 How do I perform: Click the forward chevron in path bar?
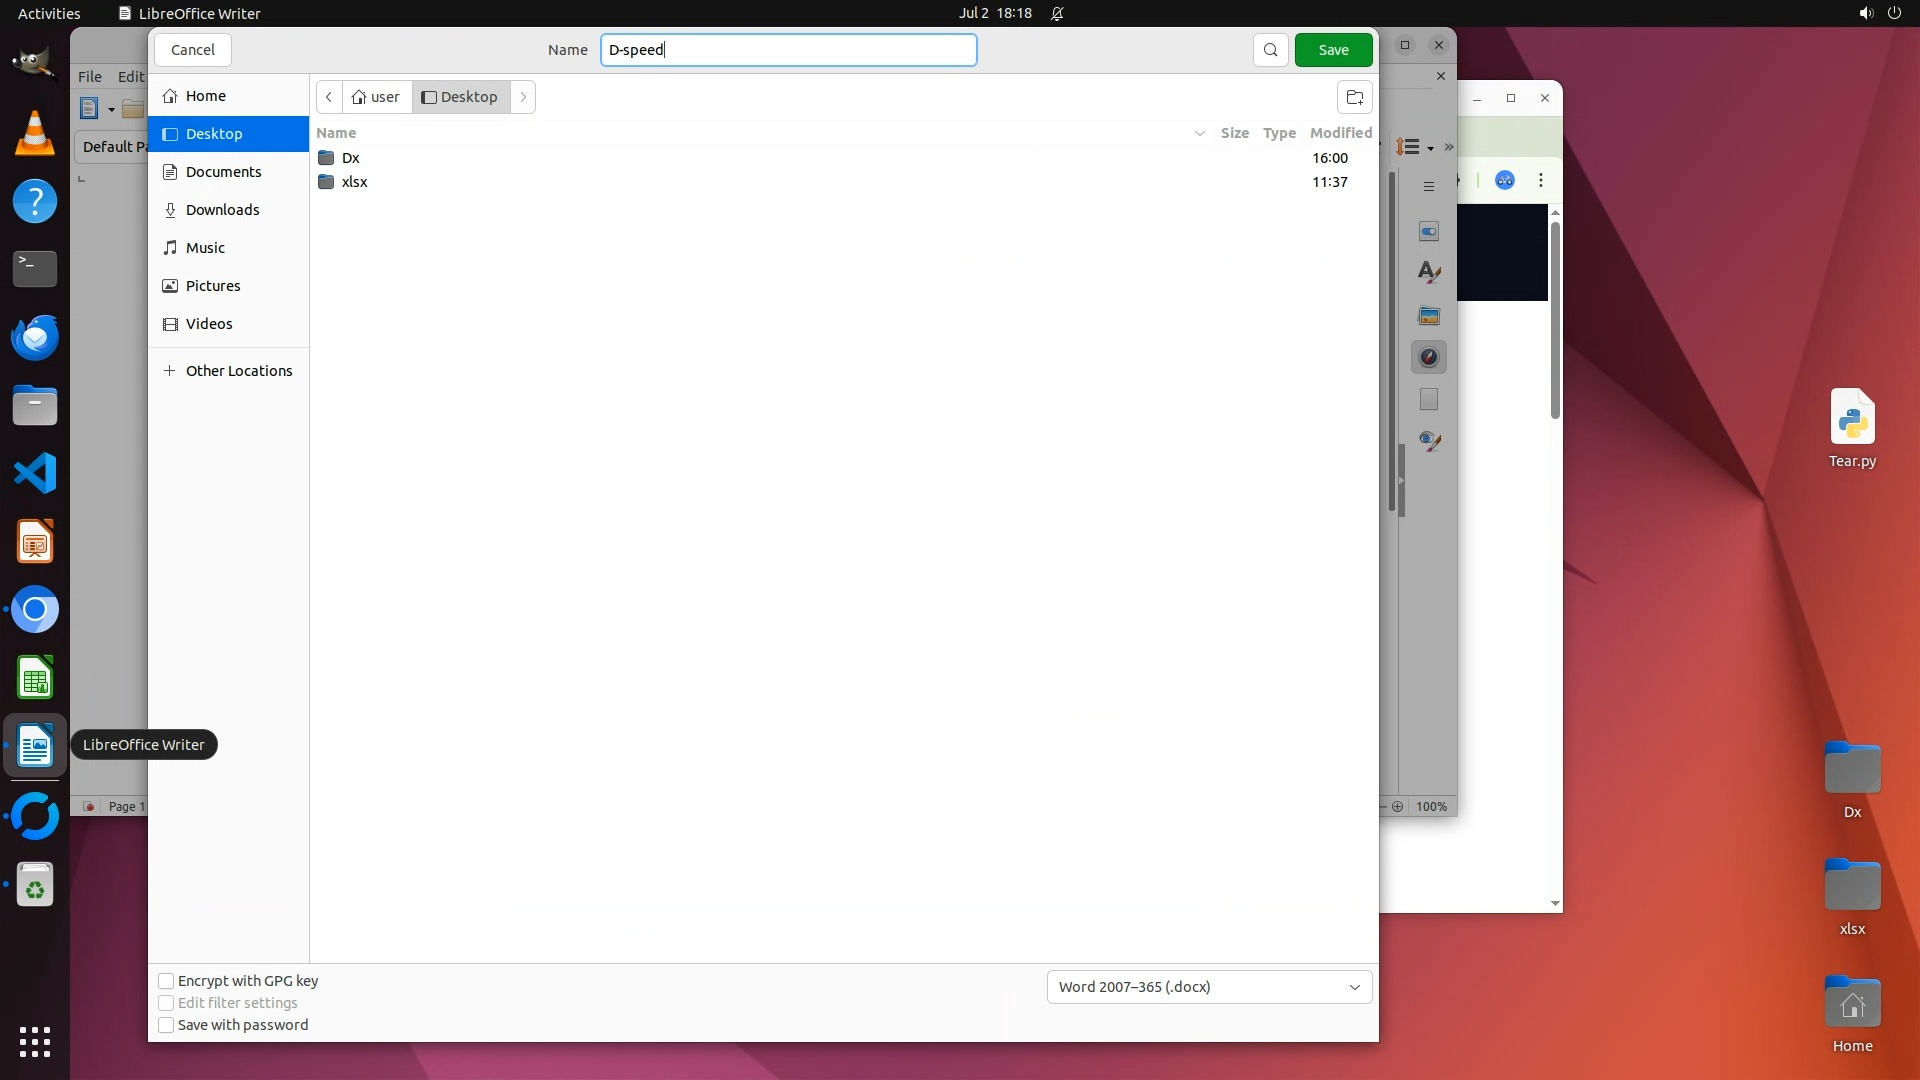(x=523, y=97)
